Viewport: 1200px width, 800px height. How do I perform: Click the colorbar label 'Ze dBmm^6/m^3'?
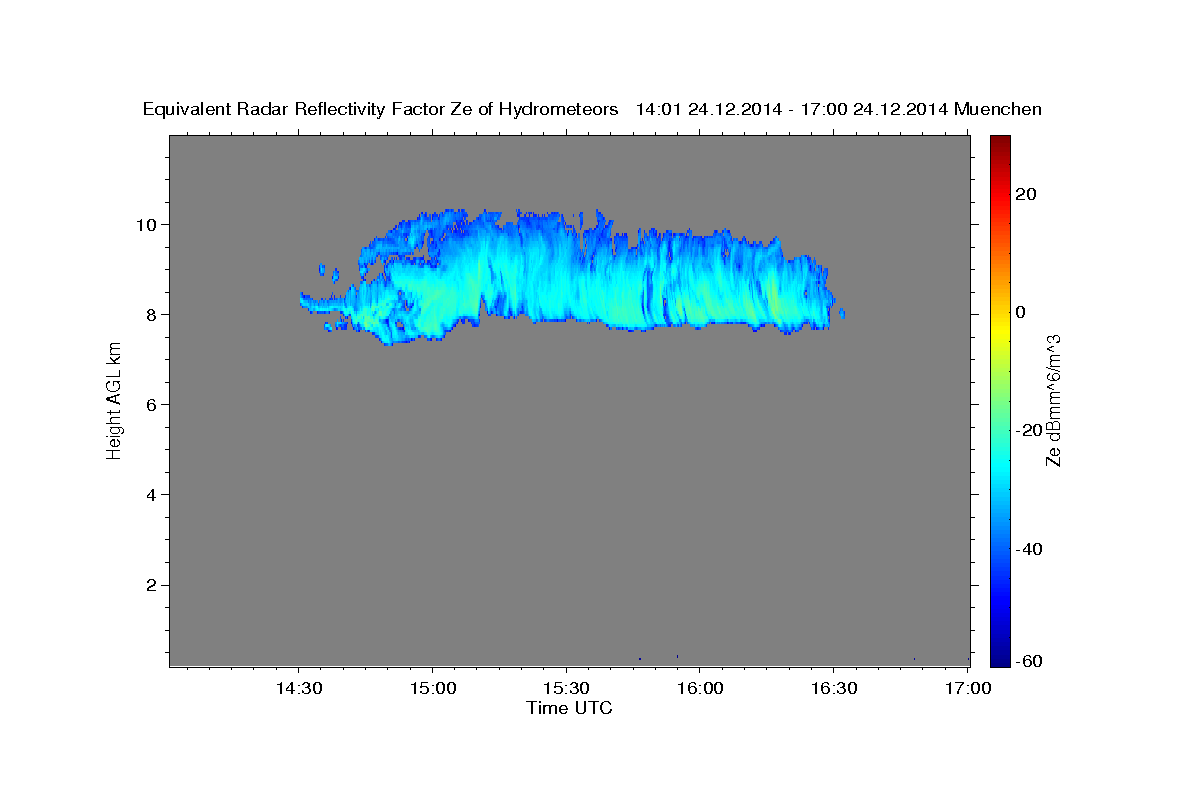[1053, 400]
